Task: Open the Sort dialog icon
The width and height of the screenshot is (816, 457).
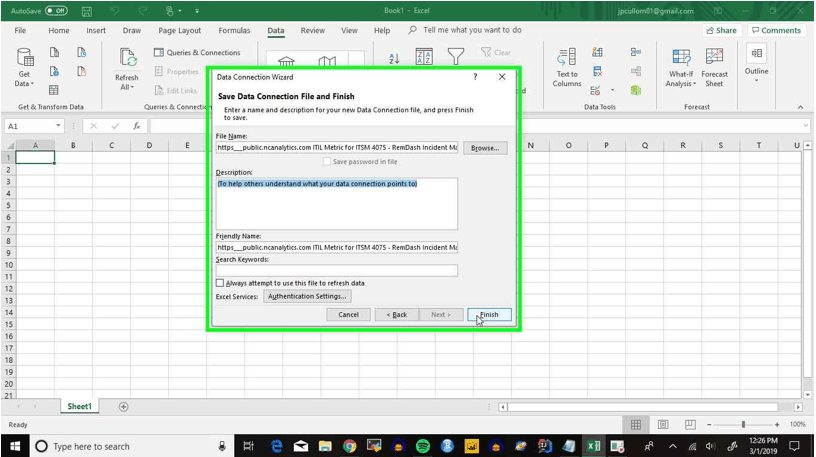Action: point(424,56)
